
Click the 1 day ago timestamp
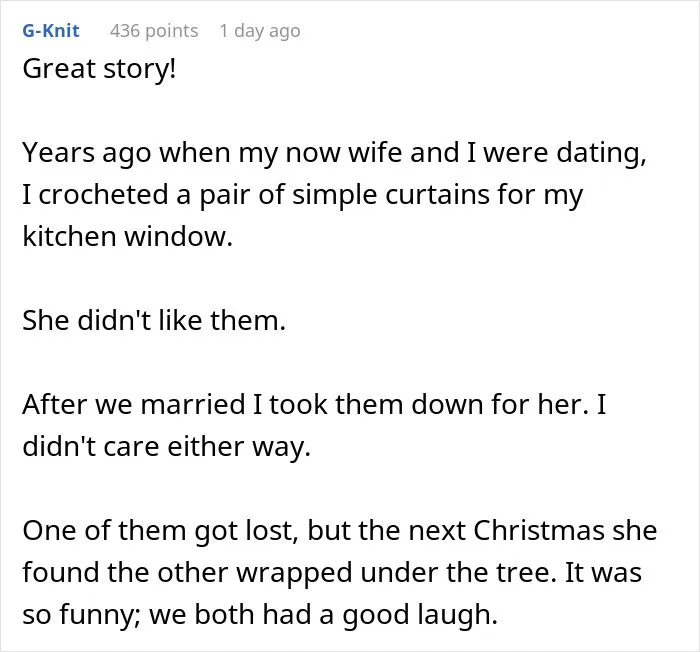pyautogui.click(x=260, y=31)
